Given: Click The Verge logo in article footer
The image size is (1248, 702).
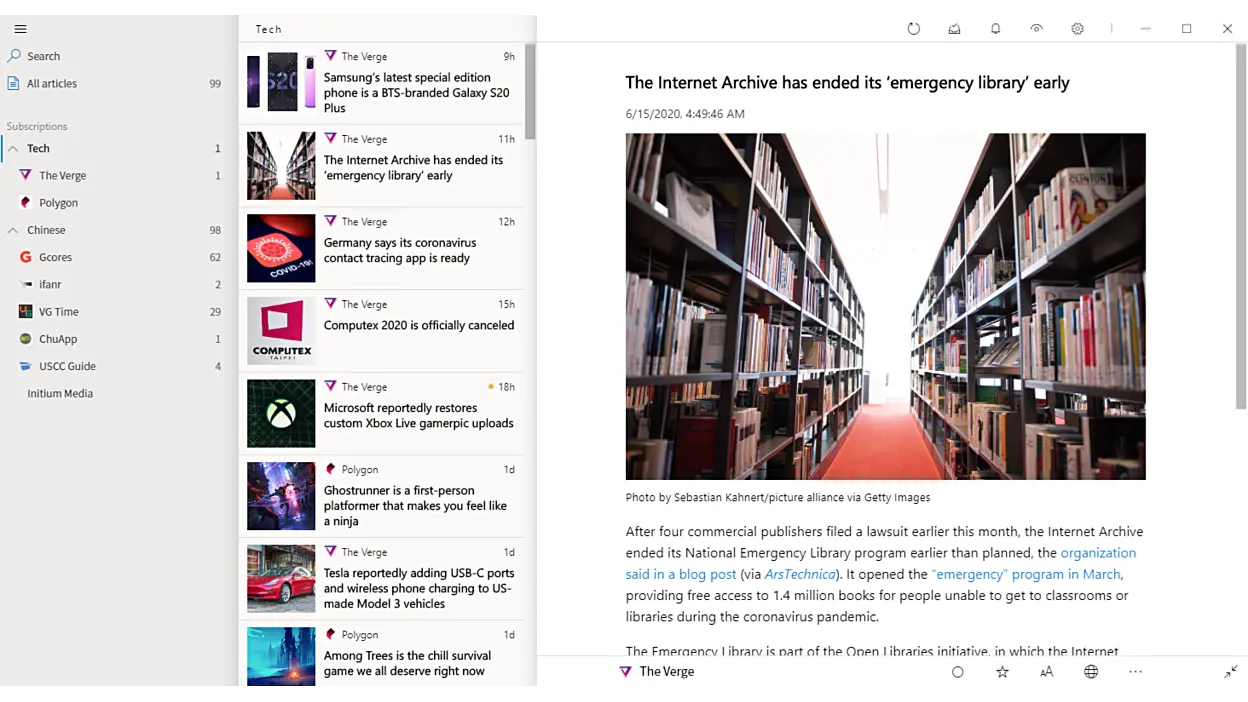Looking at the screenshot, I should click(x=625, y=672).
